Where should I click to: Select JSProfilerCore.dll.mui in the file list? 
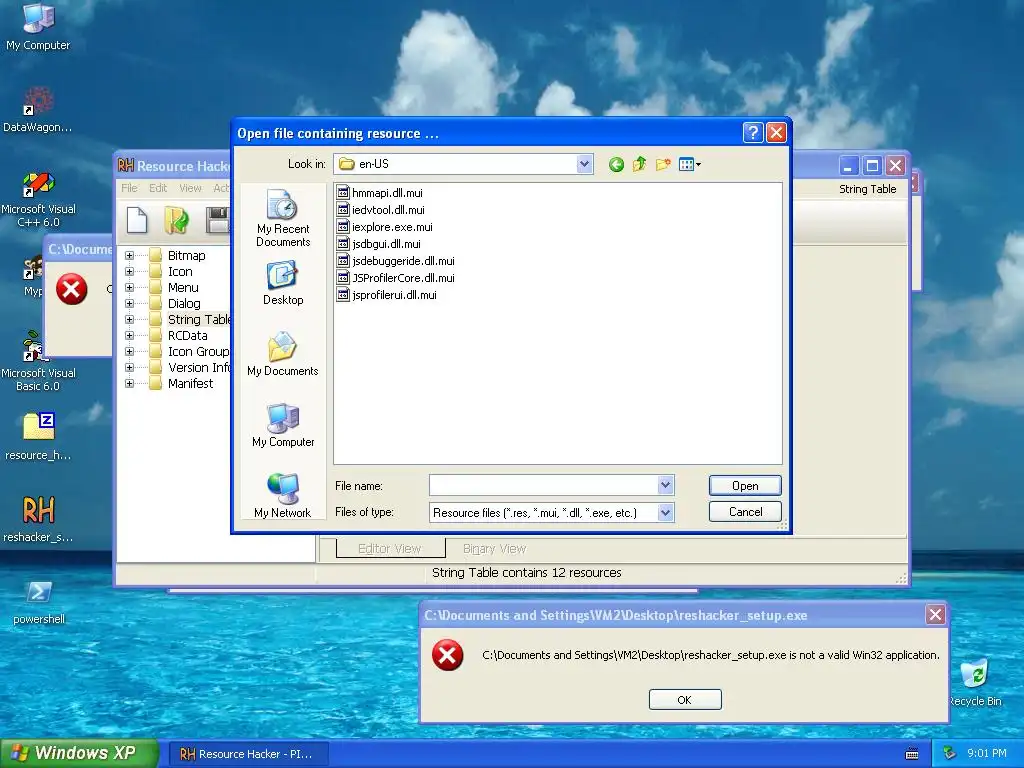396,278
